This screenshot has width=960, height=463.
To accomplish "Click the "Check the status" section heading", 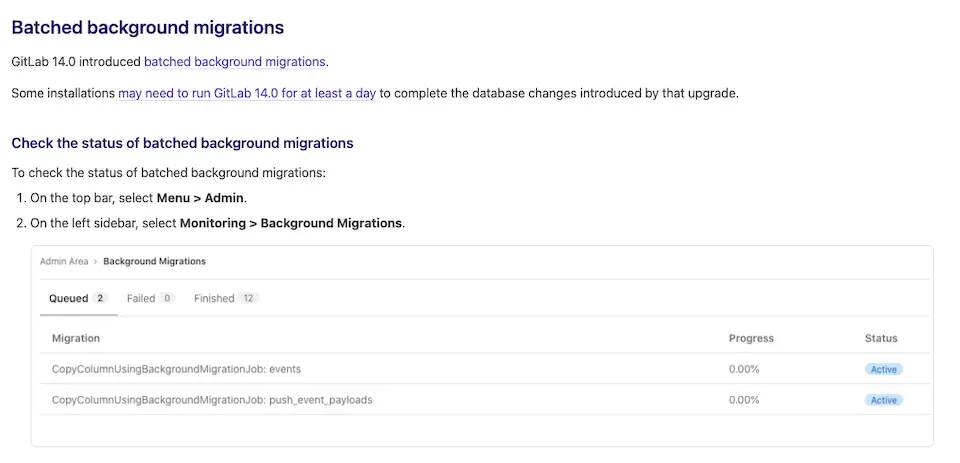I will pyautogui.click(x=182, y=143).
